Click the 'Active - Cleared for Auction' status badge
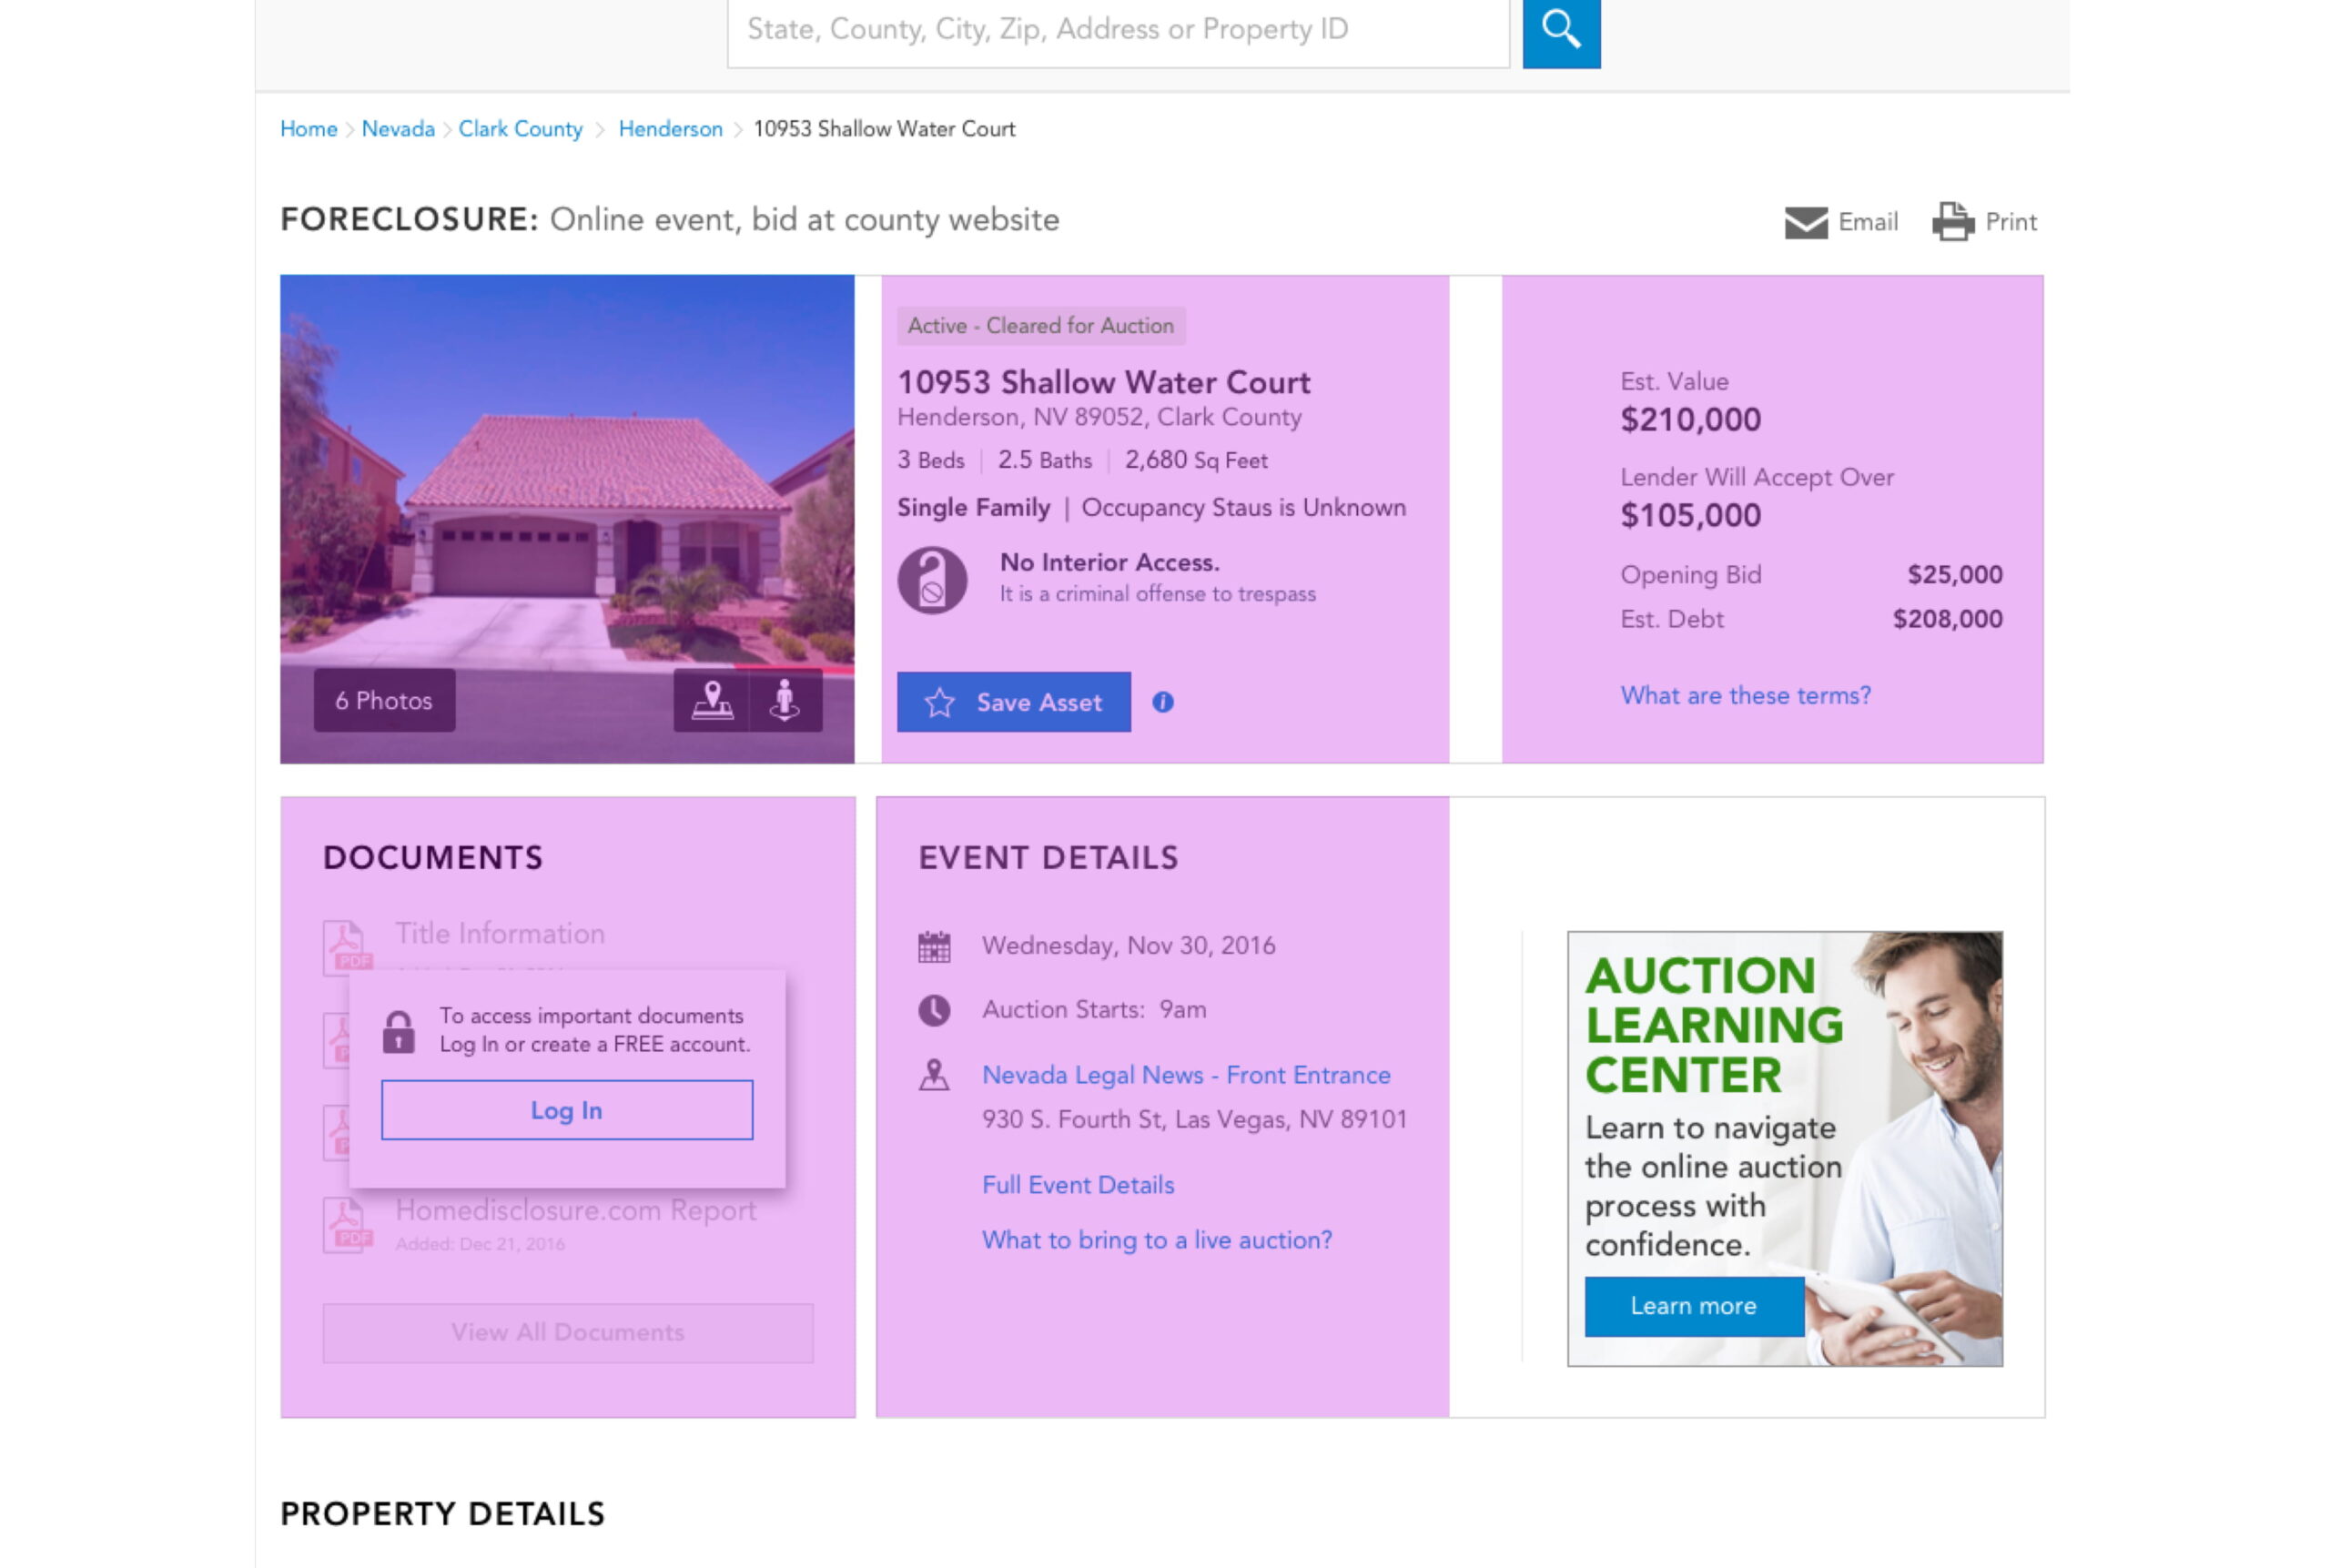The height and width of the screenshot is (1568, 2330). [1040, 326]
